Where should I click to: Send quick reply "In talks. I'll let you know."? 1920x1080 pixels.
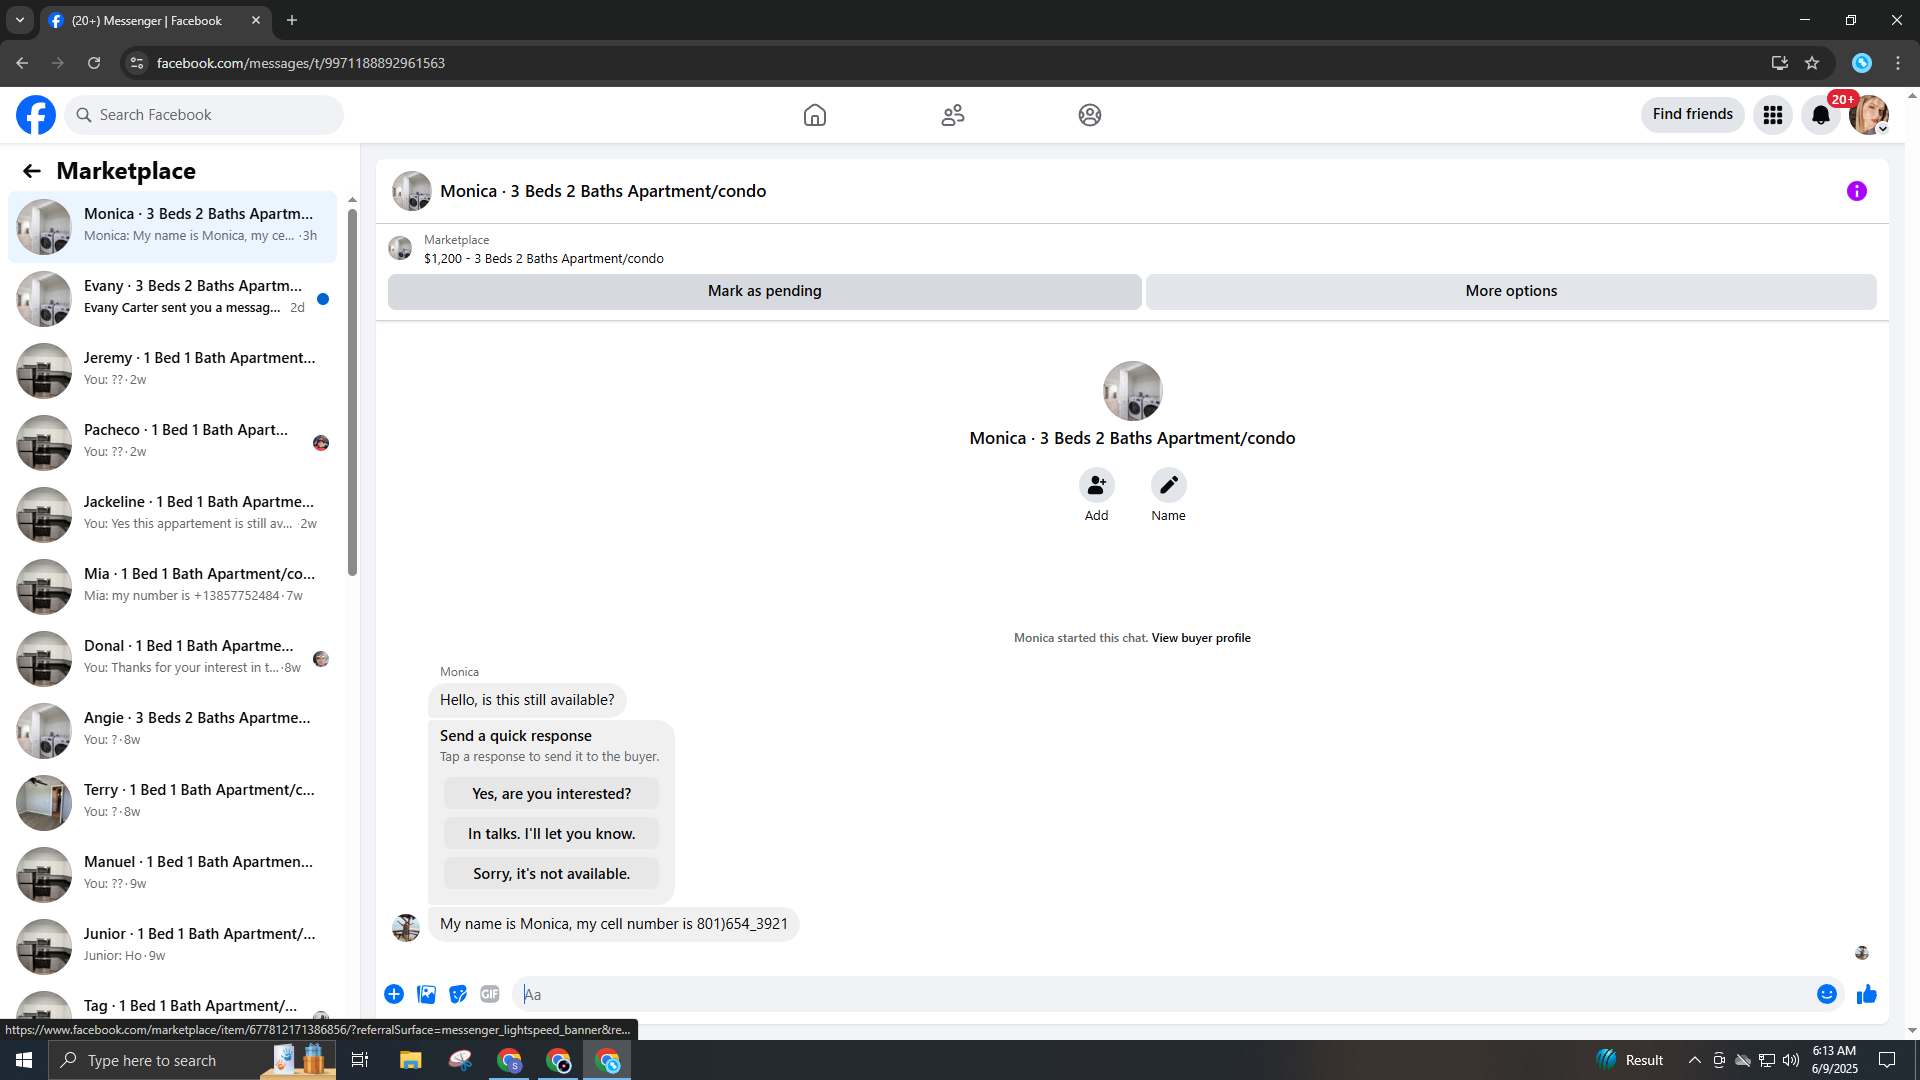click(552, 834)
